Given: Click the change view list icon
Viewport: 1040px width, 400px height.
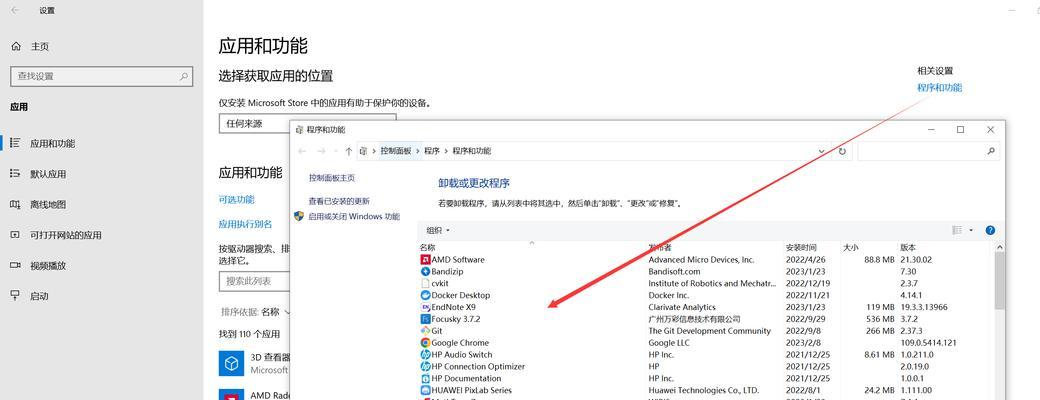Looking at the screenshot, I should (957, 230).
